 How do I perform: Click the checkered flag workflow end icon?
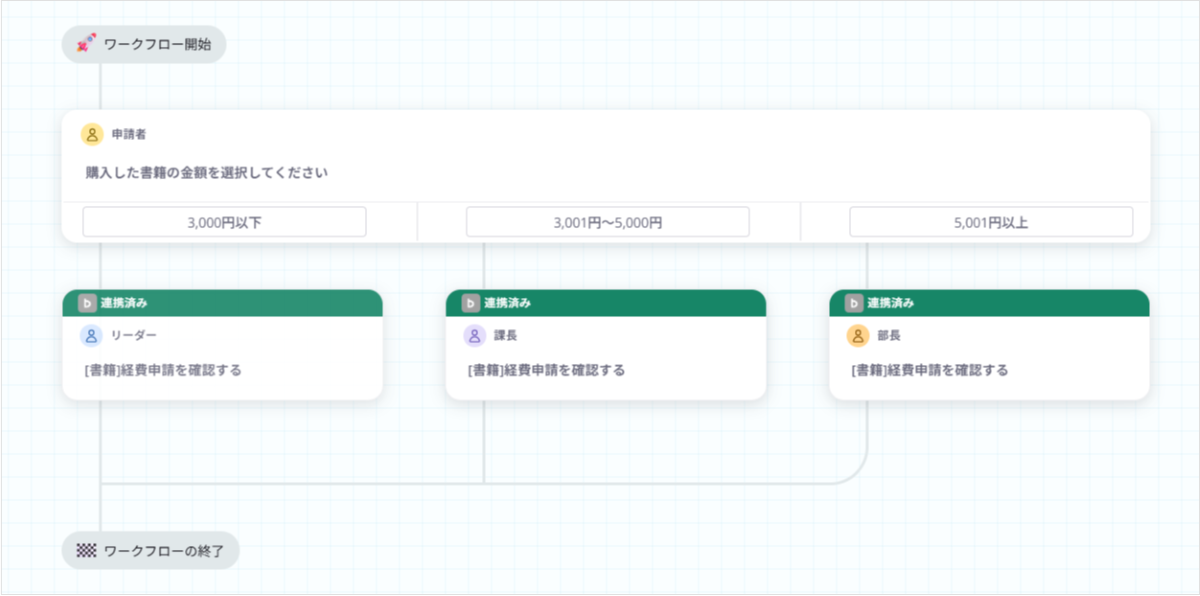[86, 551]
